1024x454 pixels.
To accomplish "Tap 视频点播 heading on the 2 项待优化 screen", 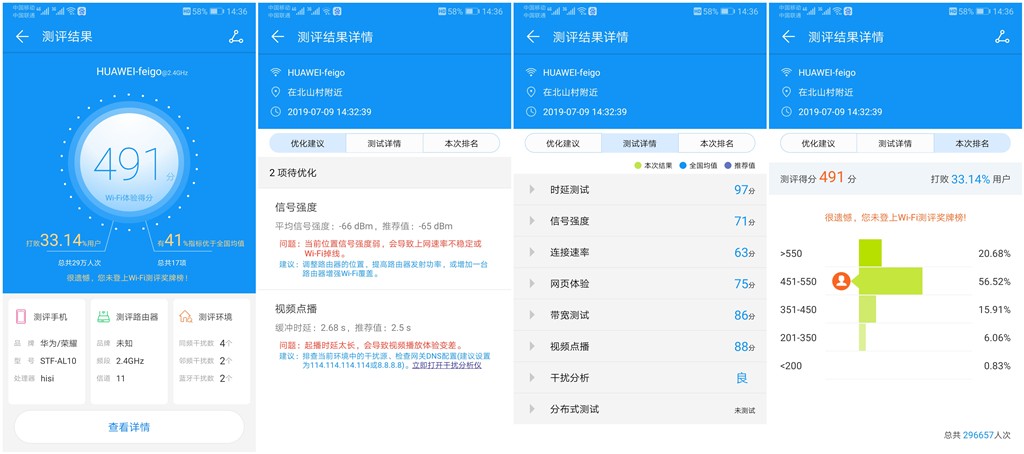I will tap(296, 308).
